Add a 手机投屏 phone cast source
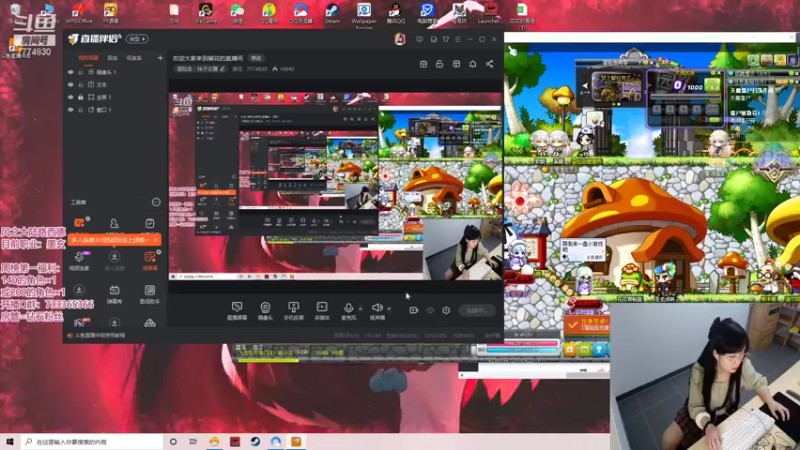 tap(293, 311)
